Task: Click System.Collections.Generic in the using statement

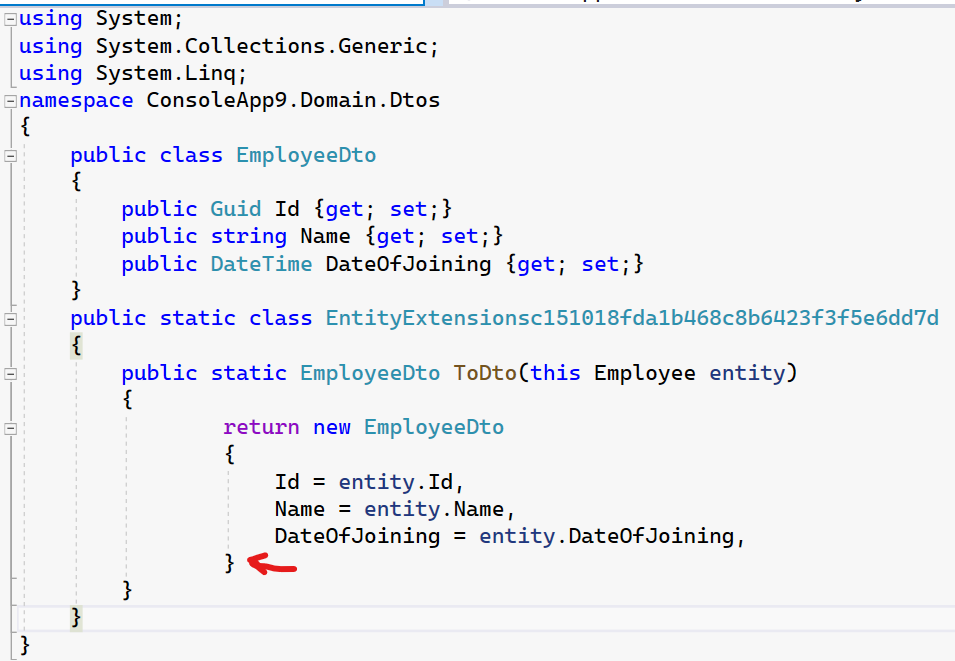Action: [266, 46]
